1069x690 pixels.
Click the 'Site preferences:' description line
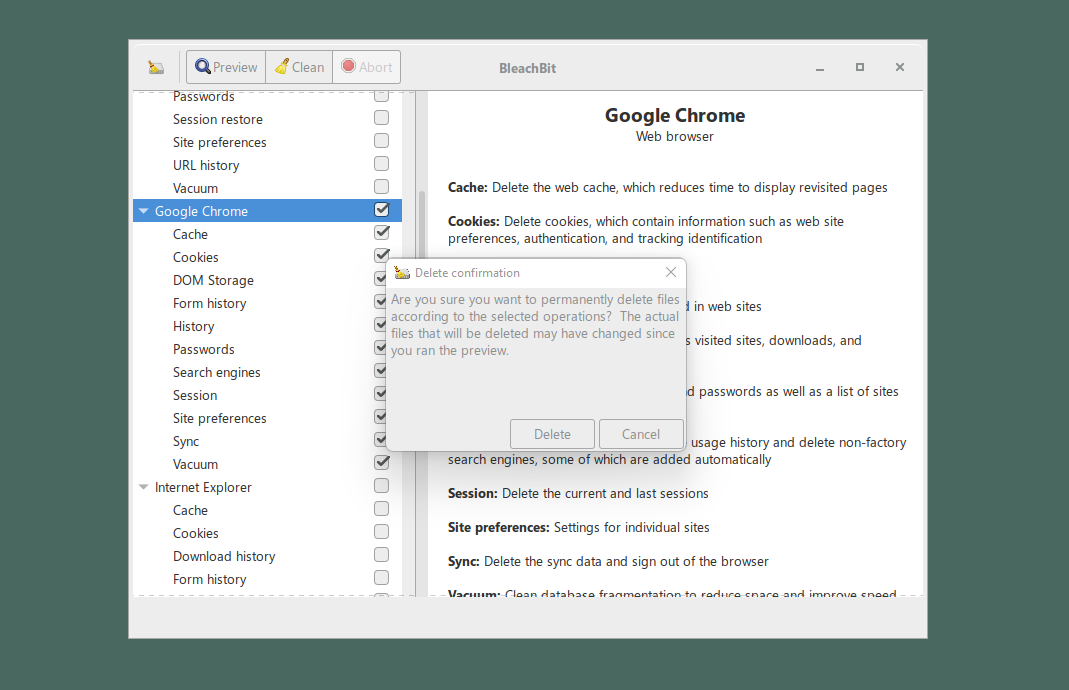pyautogui.click(x=579, y=527)
